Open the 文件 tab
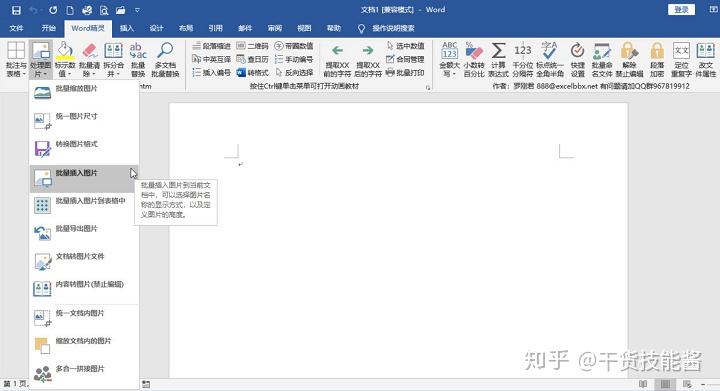The width and height of the screenshot is (720, 391). point(17,28)
